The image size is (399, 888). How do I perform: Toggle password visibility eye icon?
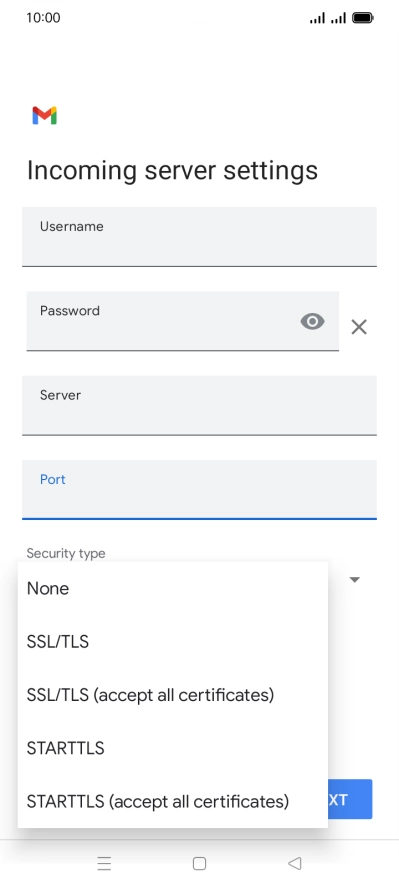(312, 322)
